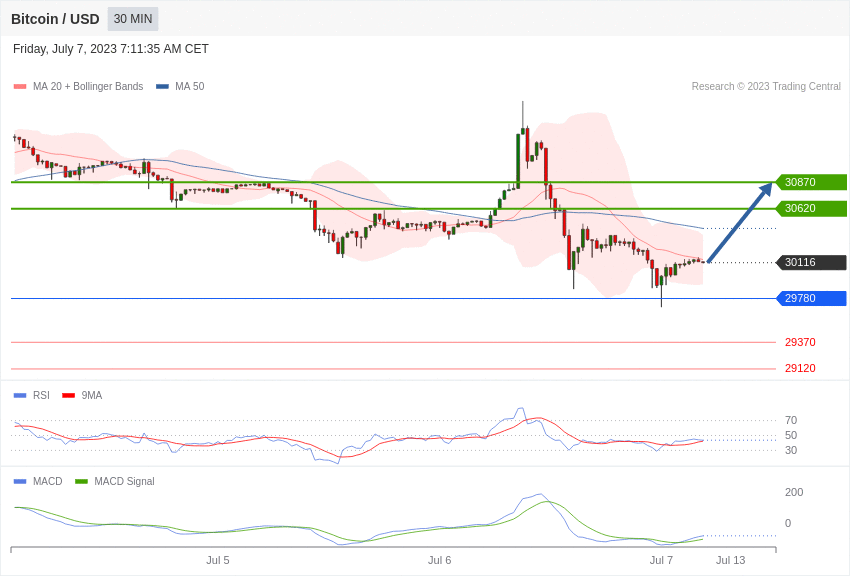Click the 29780 blue pivot price tag

pyautogui.click(x=811, y=298)
